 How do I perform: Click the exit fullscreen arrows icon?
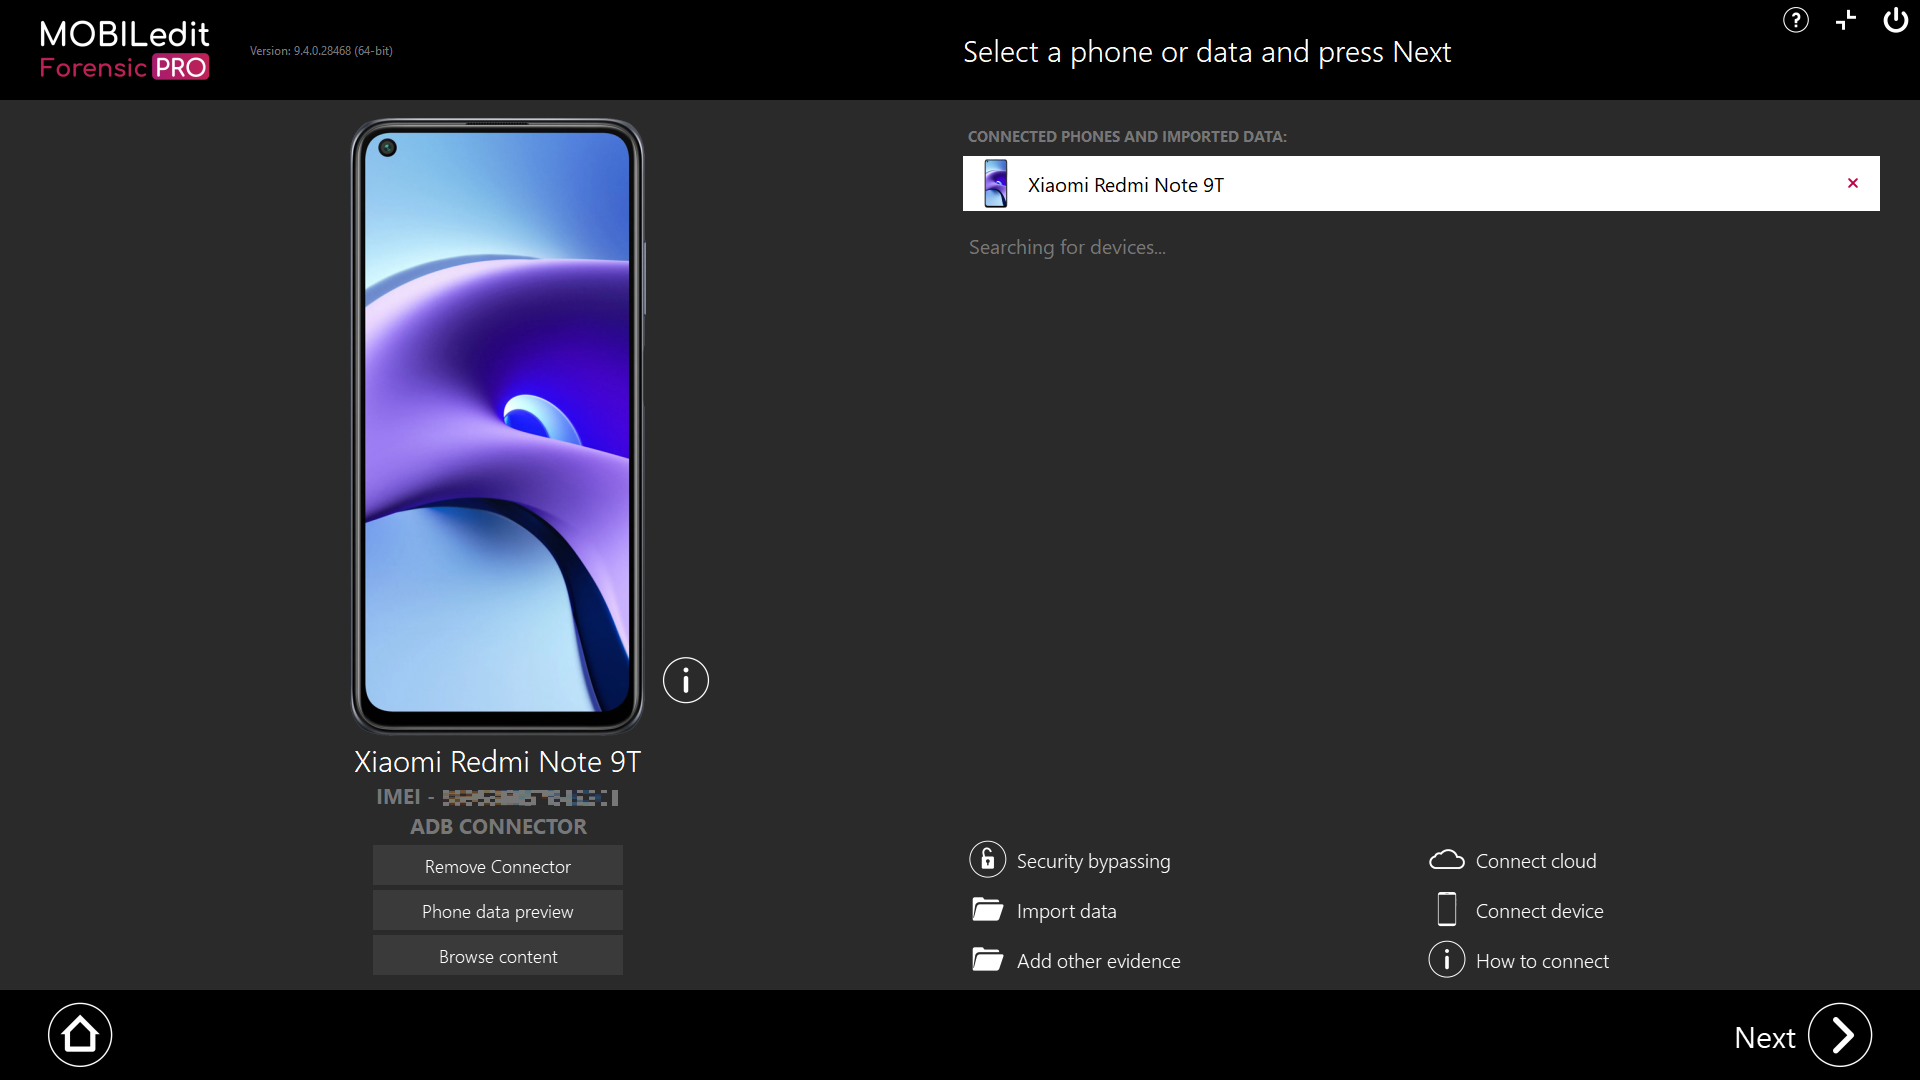1846,20
